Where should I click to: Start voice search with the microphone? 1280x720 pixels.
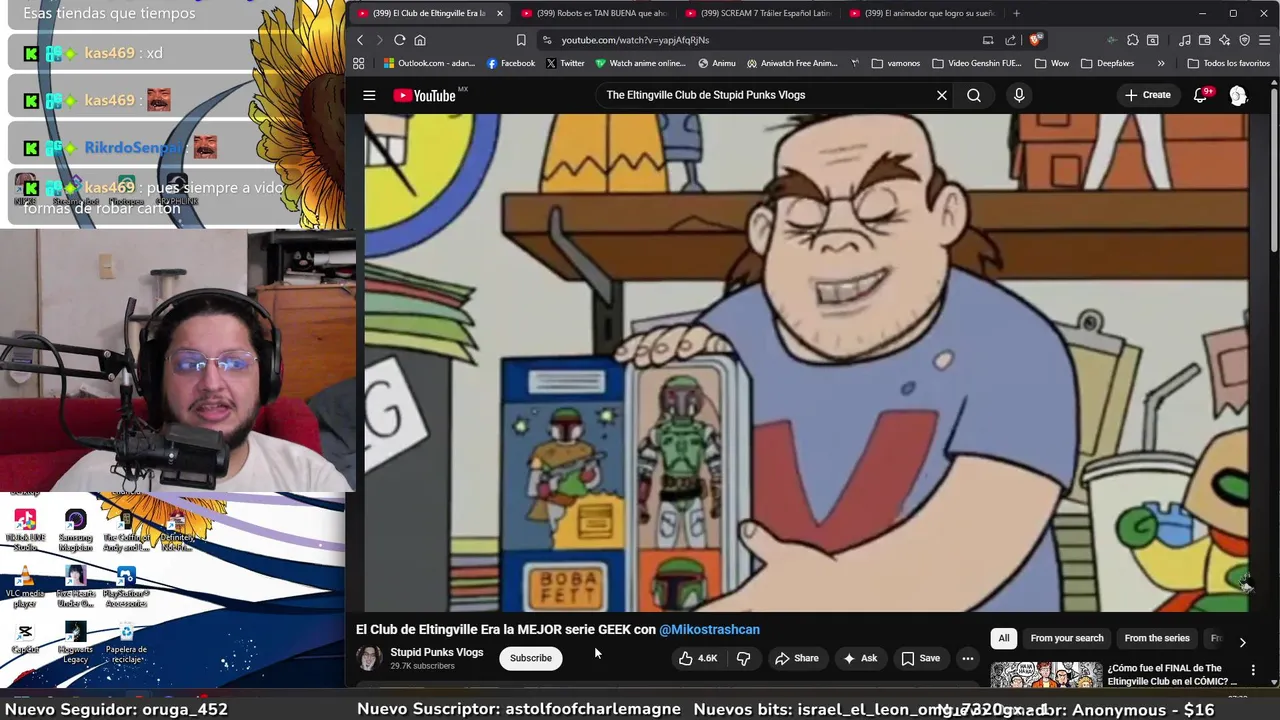tap(1019, 95)
